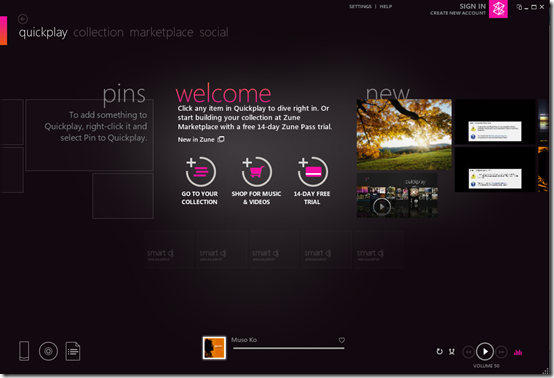This screenshot has width=554, height=378.
Task: Open the New in Zune link
Action: click(x=196, y=140)
